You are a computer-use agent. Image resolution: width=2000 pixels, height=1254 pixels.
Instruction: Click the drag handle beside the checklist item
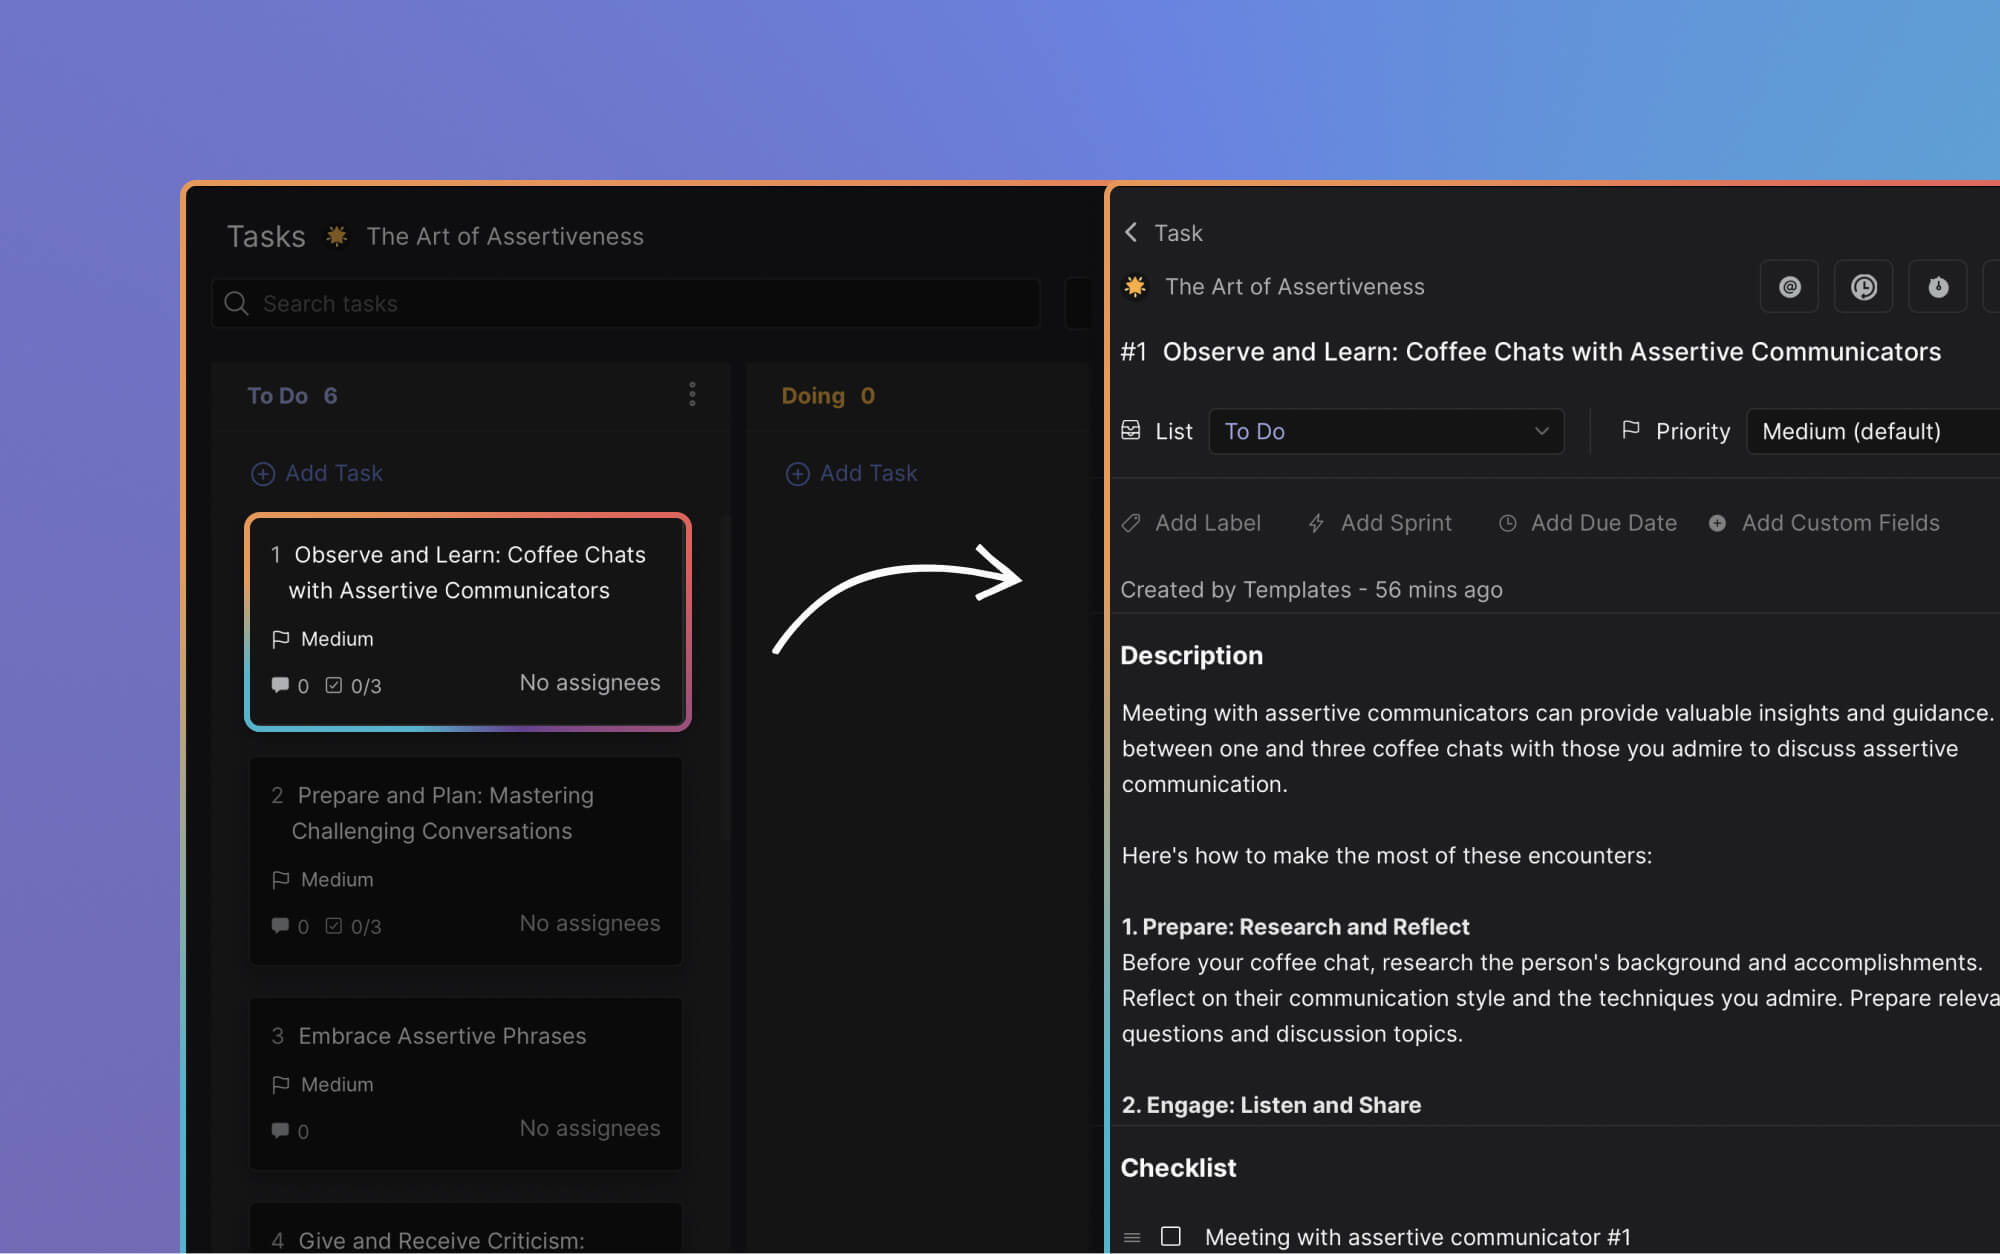click(x=1131, y=1237)
